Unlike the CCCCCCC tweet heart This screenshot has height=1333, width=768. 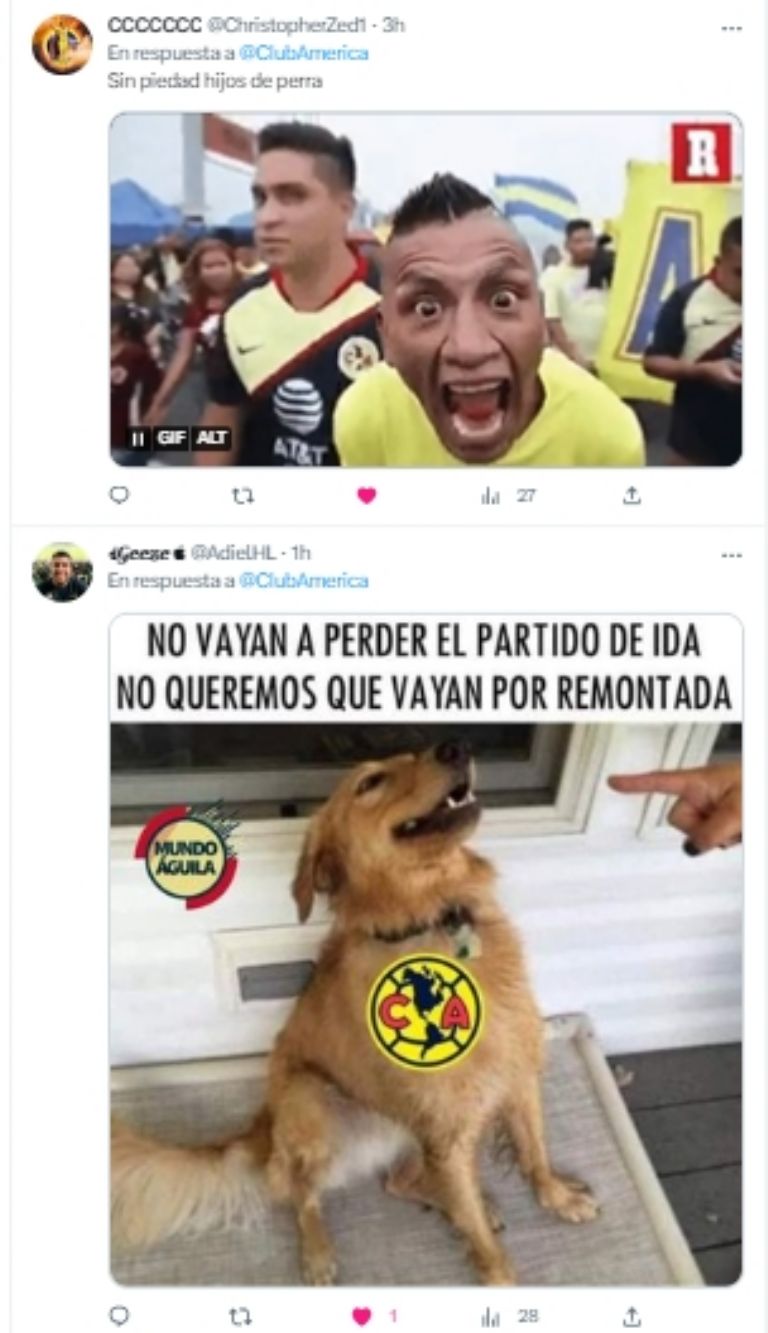(367, 495)
